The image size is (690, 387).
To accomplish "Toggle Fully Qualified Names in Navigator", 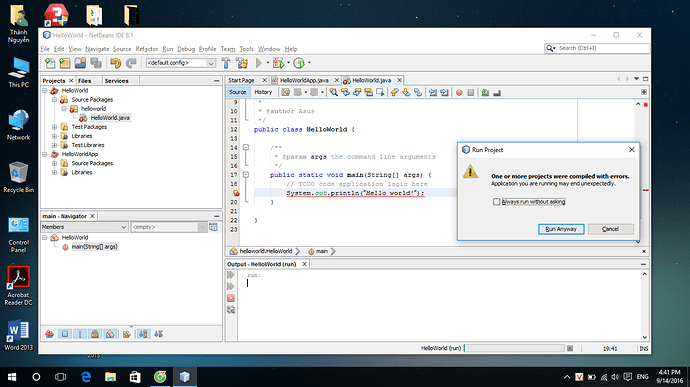I will click(127, 334).
